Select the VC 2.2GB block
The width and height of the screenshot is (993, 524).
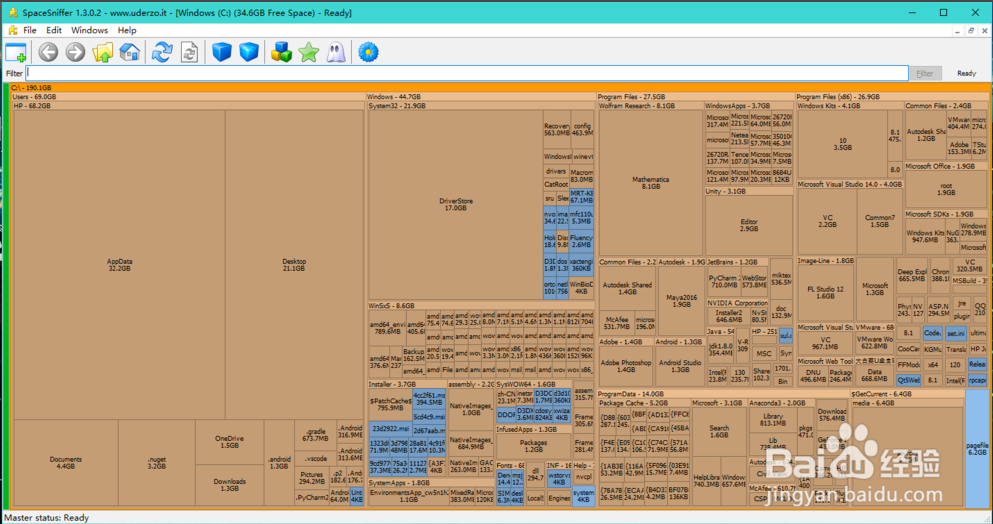pos(827,221)
